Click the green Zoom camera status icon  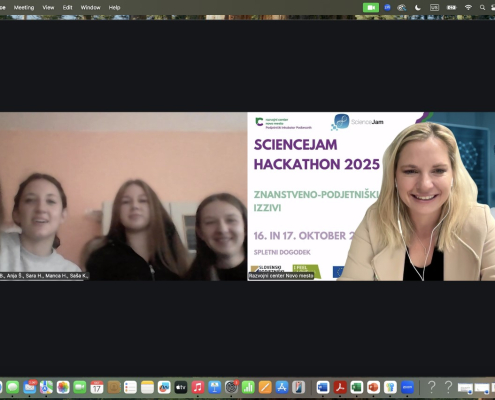[371, 7]
